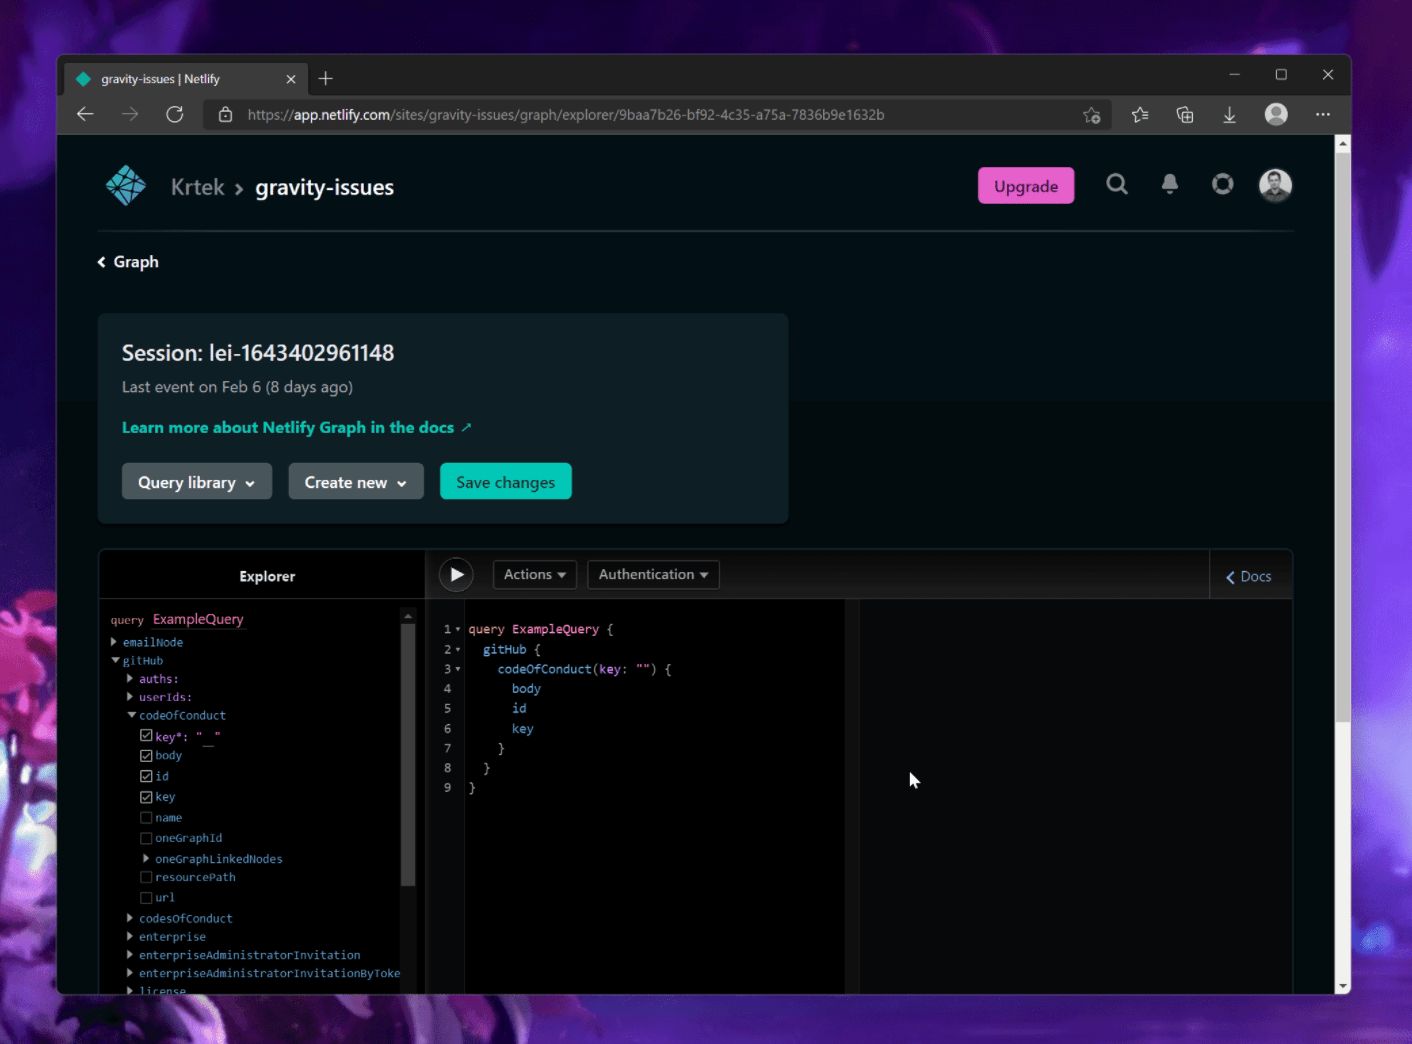Click the Upgrade button

point(1026,185)
